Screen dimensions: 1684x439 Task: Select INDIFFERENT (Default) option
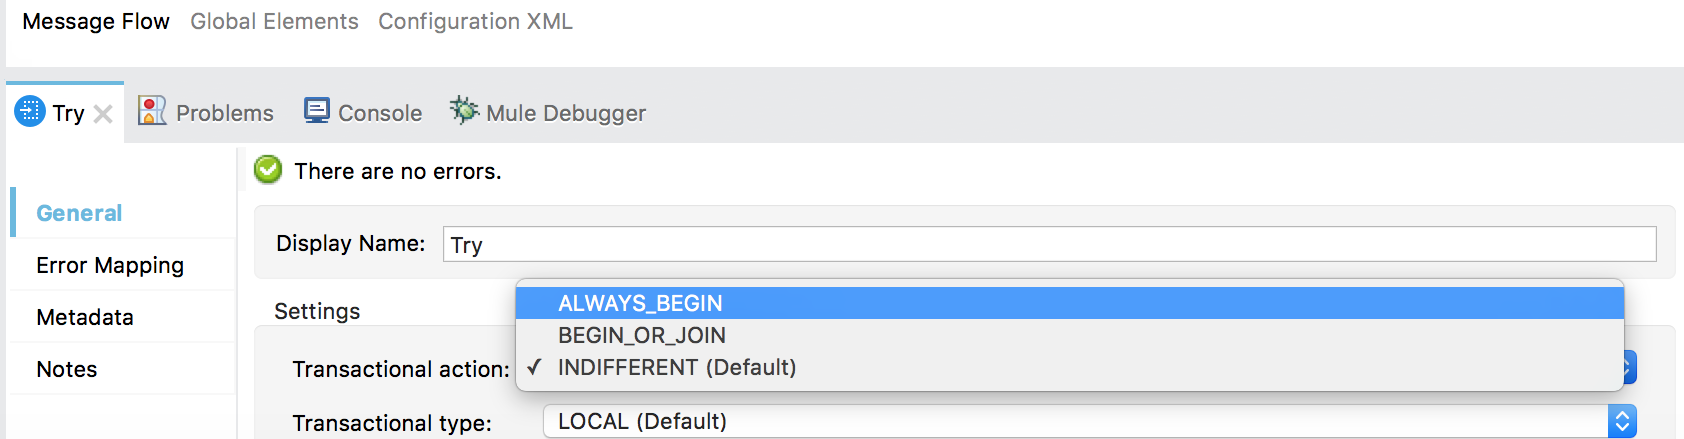tap(677, 367)
